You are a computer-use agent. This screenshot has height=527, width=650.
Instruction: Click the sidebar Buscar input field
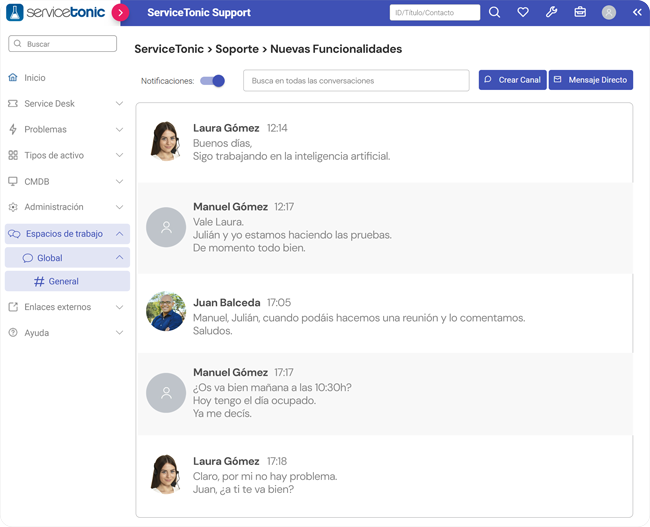(x=62, y=44)
